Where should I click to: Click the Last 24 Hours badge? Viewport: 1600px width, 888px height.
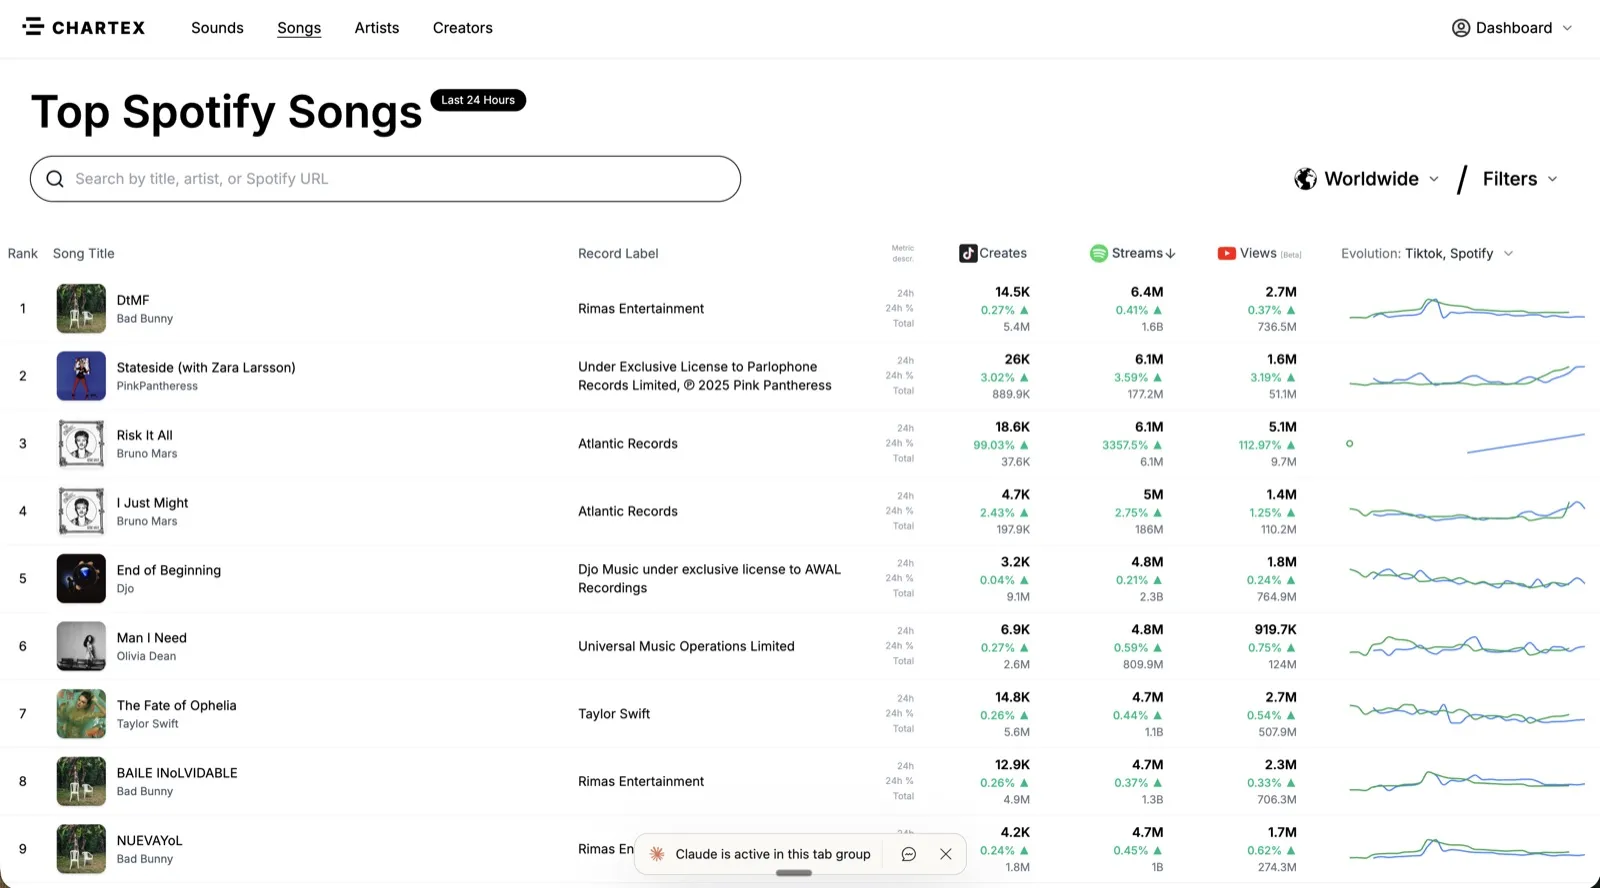coord(478,100)
